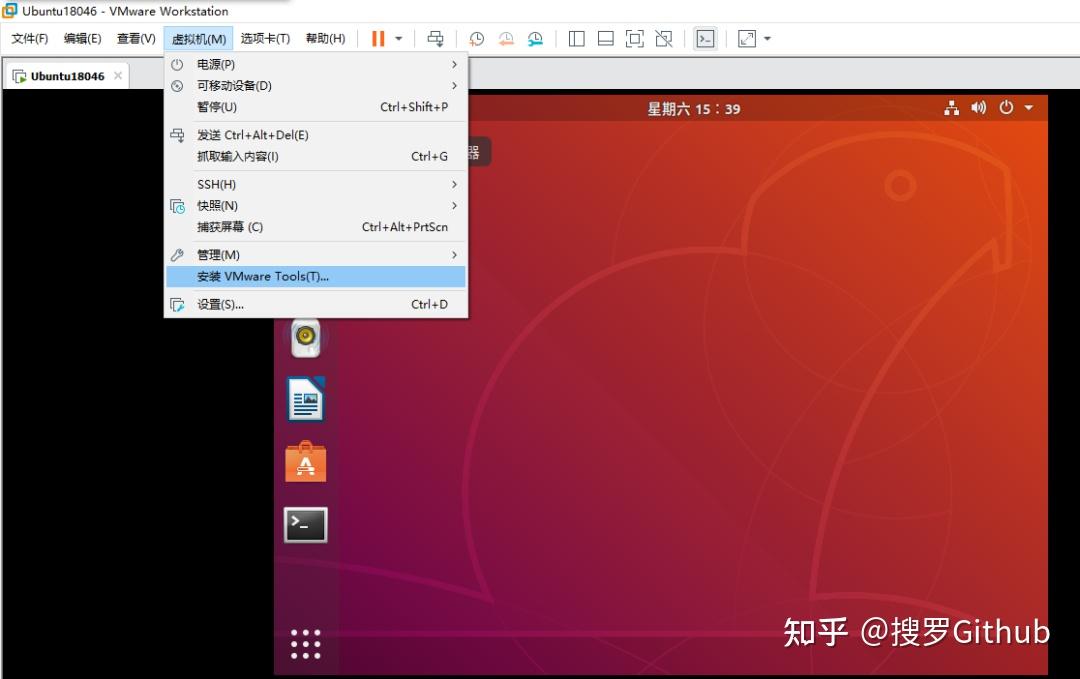Select 发送 Ctrl+Alt+Del(E) menu entry
Viewport: 1080px width, 679px height.
[x=316, y=135]
